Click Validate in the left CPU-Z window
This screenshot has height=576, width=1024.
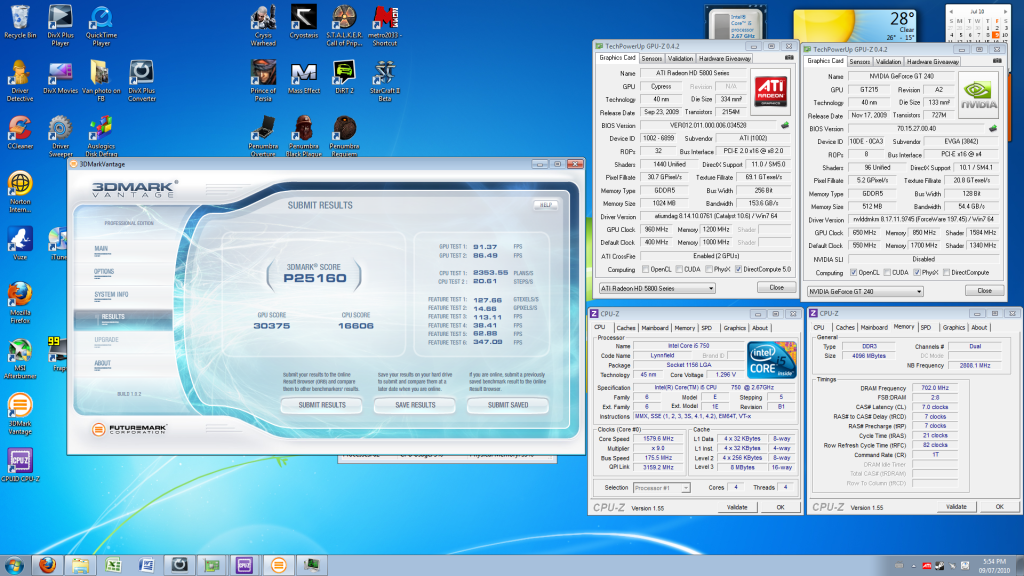[x=737, y=507]
